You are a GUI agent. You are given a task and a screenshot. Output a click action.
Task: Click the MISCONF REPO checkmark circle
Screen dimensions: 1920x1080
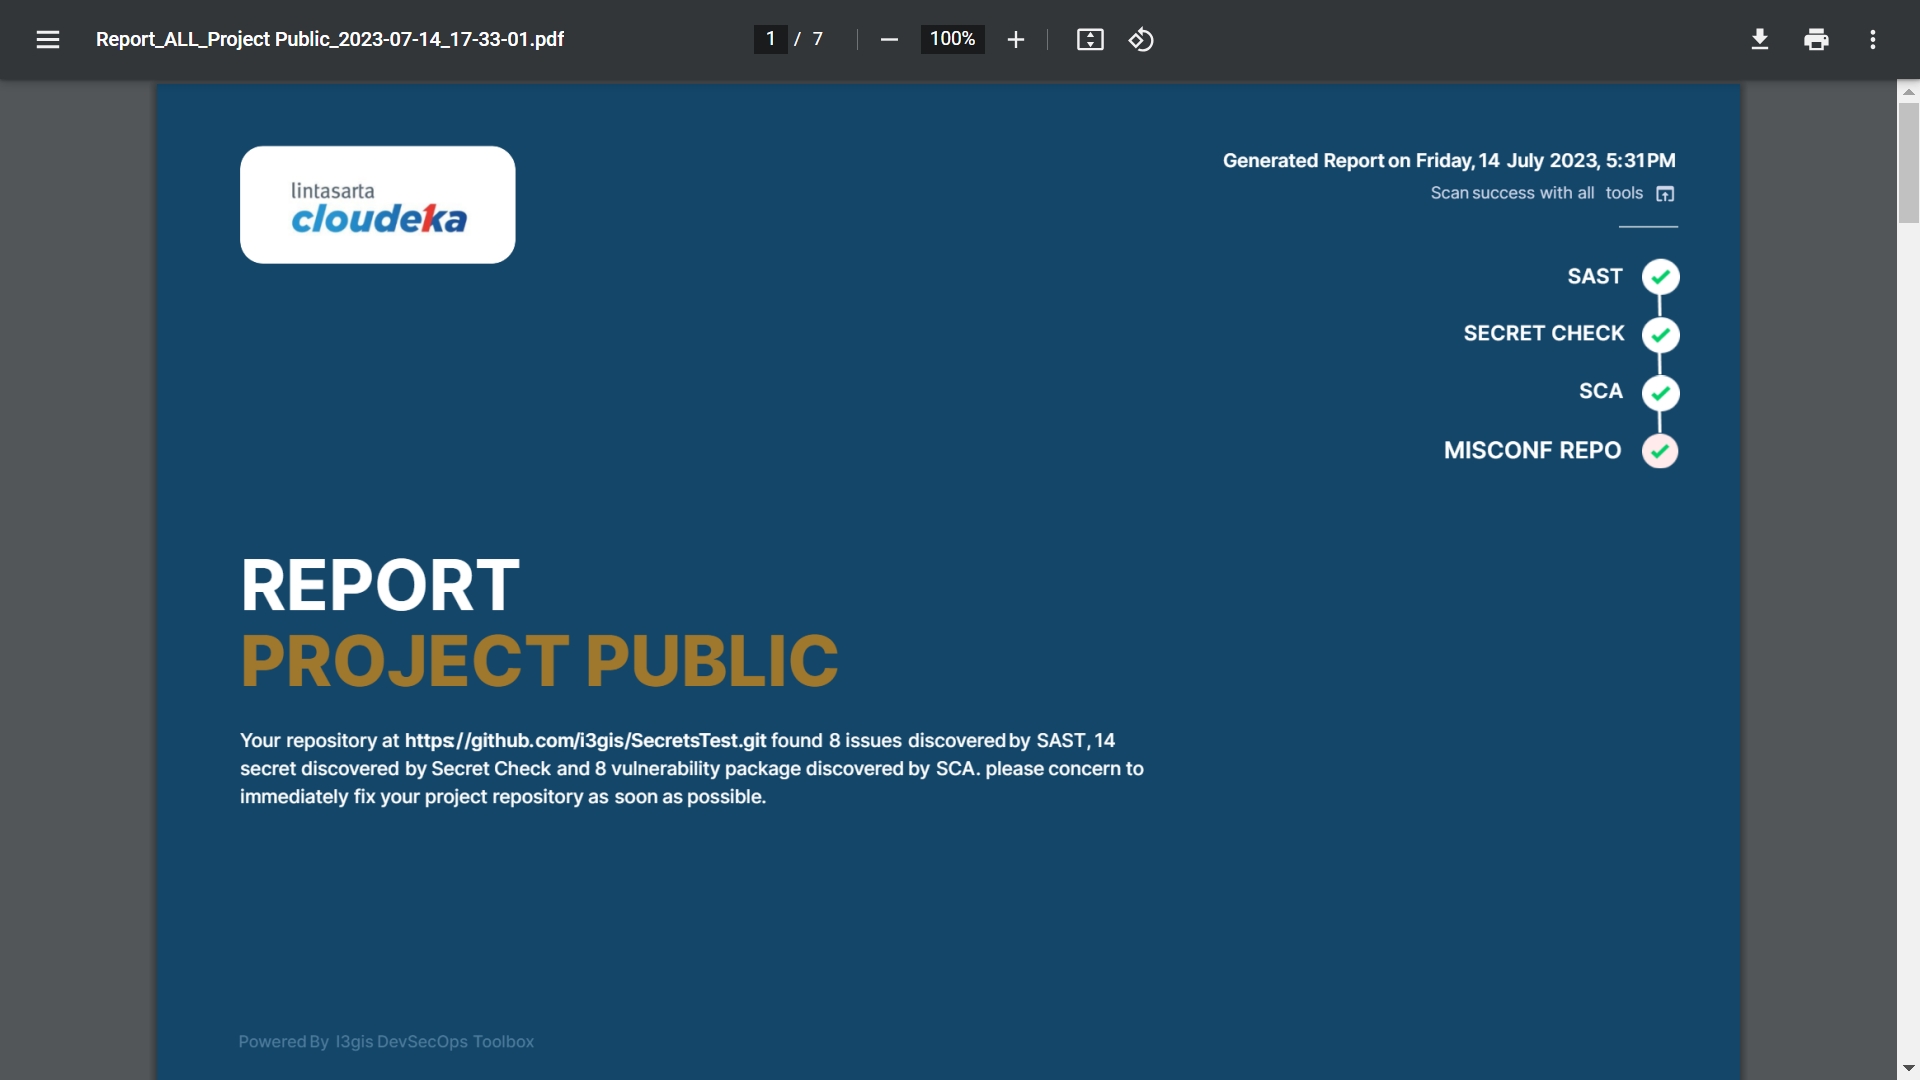coord(1660,451)
